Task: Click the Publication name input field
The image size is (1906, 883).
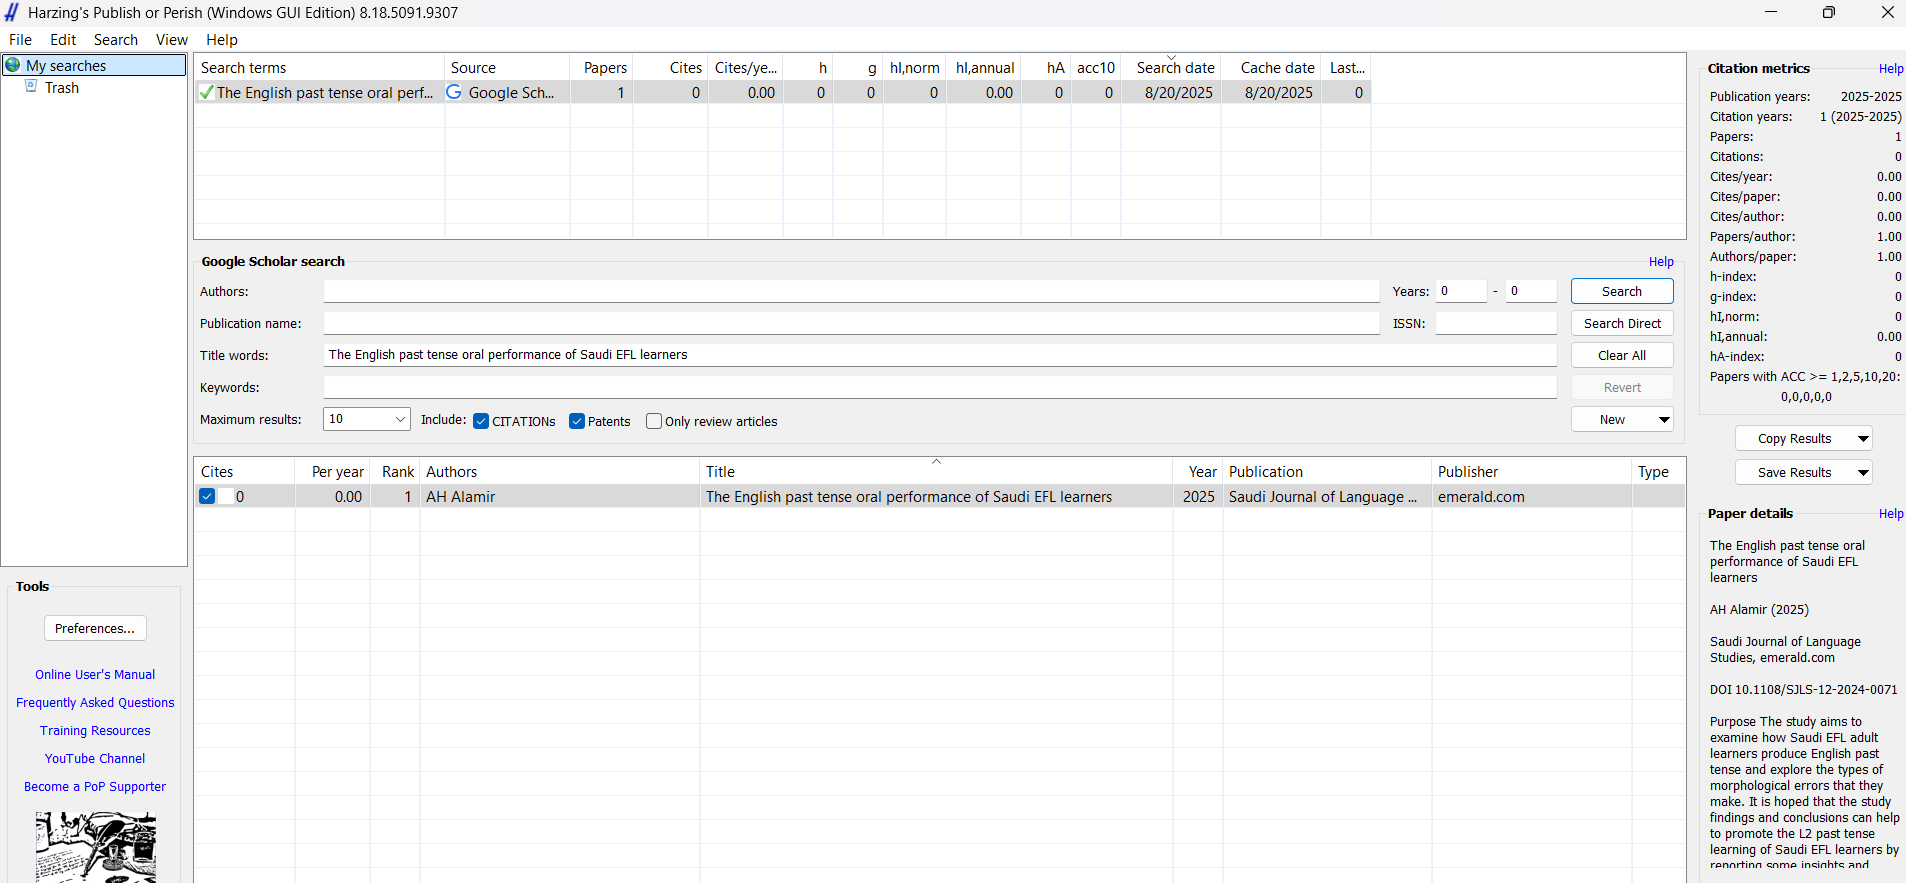Action: click(x=851, y=323)
